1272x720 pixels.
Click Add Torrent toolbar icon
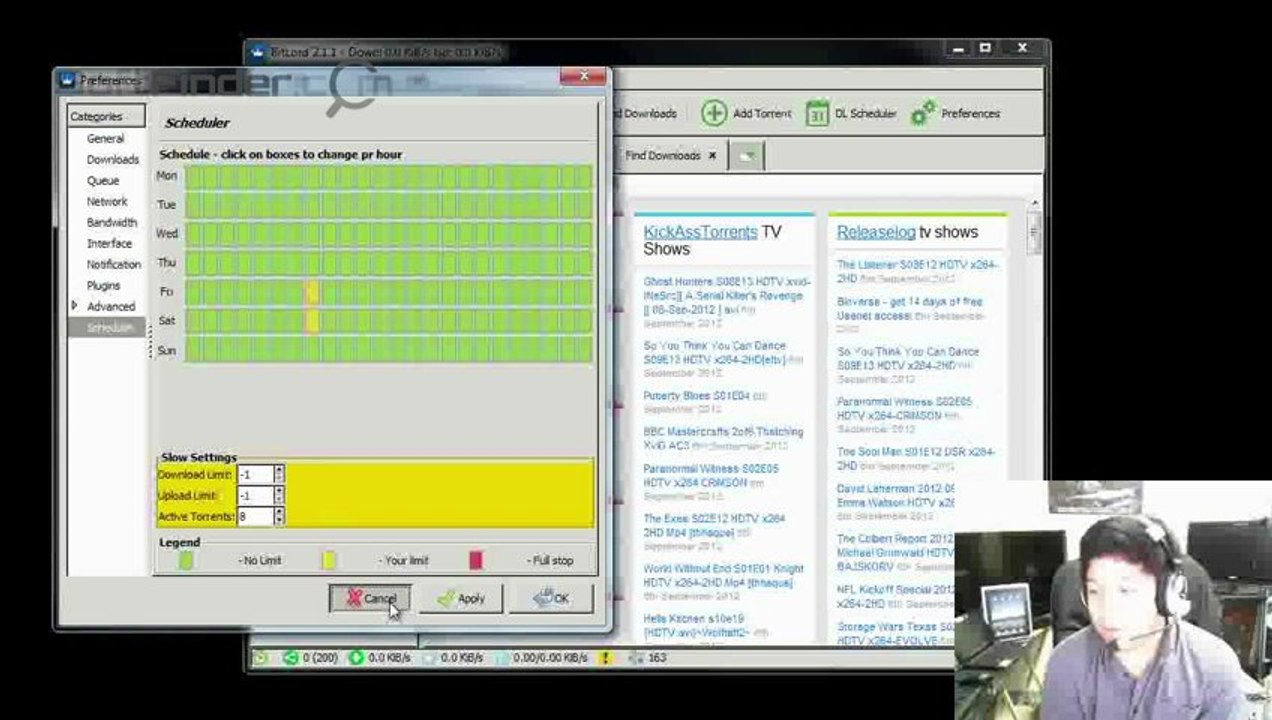pos(713,113)
